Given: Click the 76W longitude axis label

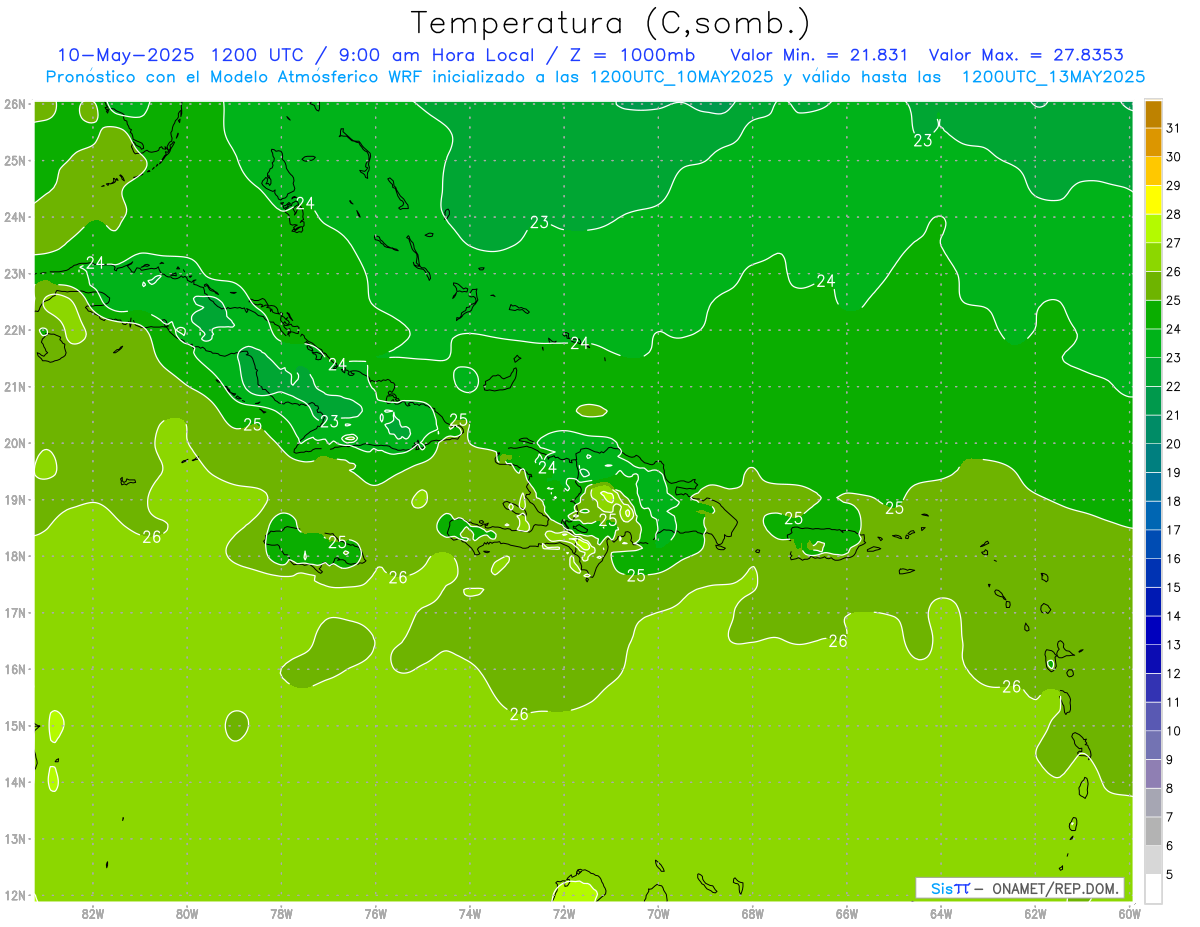Looking at the screenshot, I should [x=375, y=913].
